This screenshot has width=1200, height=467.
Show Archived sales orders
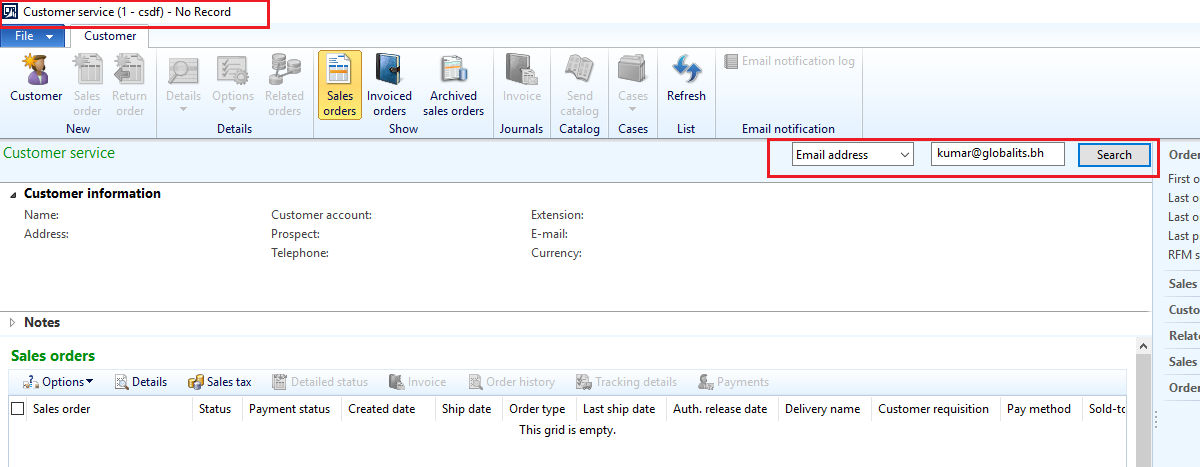point(453,85)
